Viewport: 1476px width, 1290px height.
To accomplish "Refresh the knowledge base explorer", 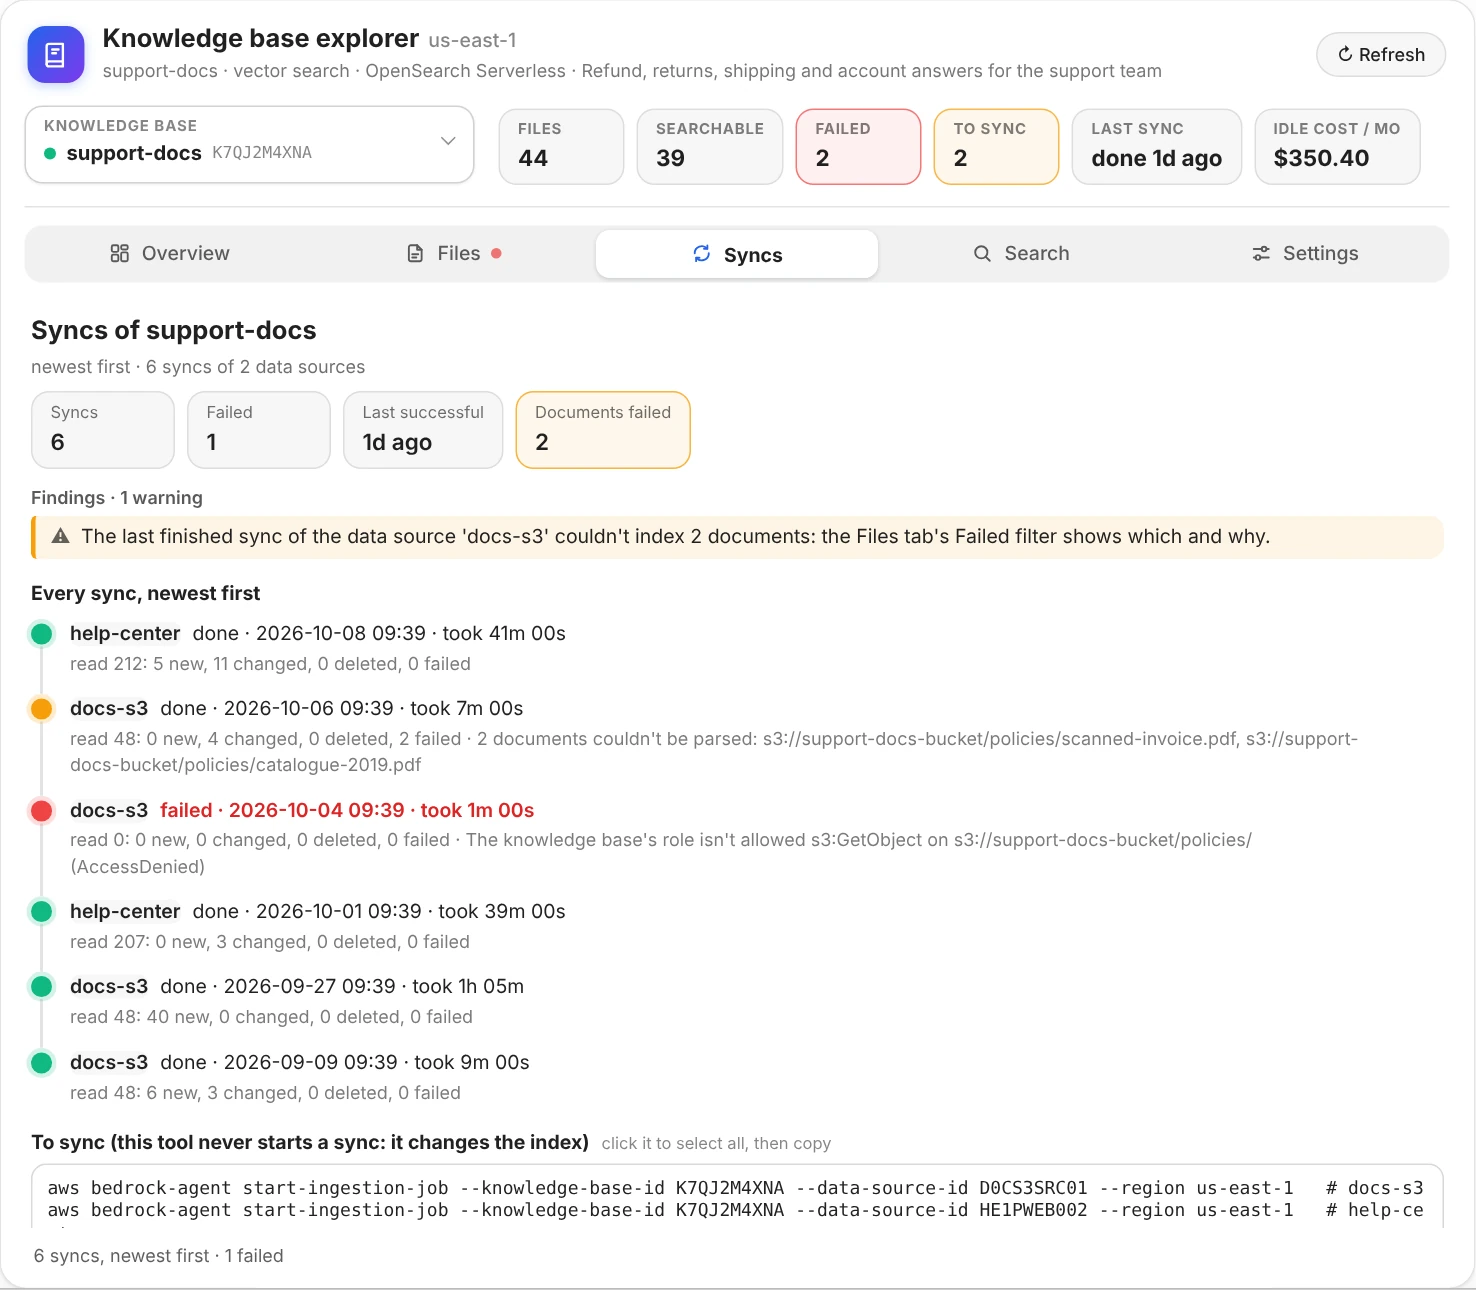I will tap(1381, 55).
